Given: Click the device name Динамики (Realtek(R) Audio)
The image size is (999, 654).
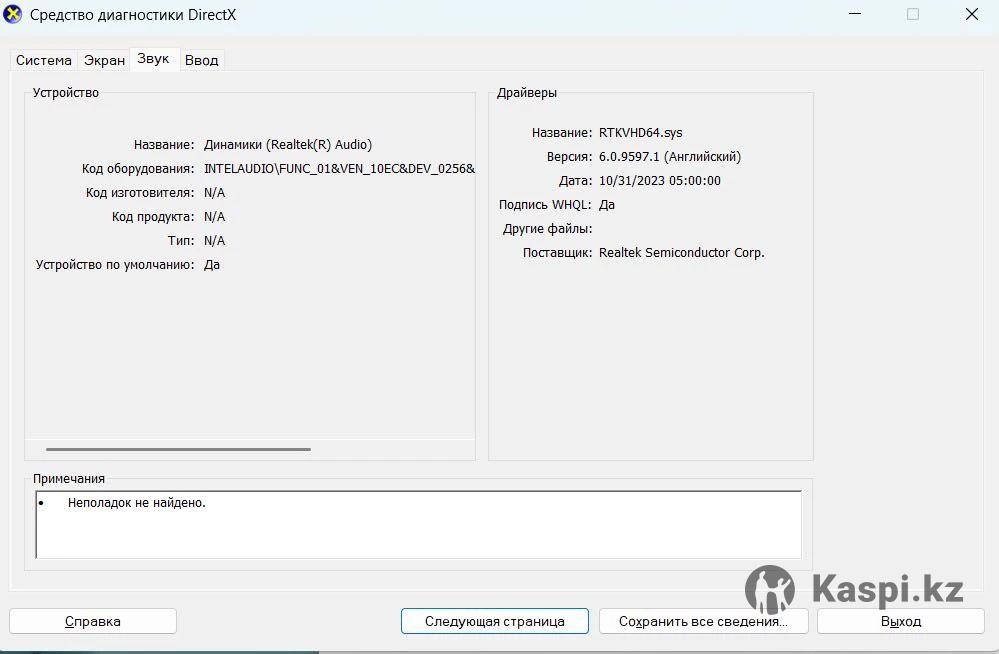Looking at the screenshot, I should click(x=288, y=145).
